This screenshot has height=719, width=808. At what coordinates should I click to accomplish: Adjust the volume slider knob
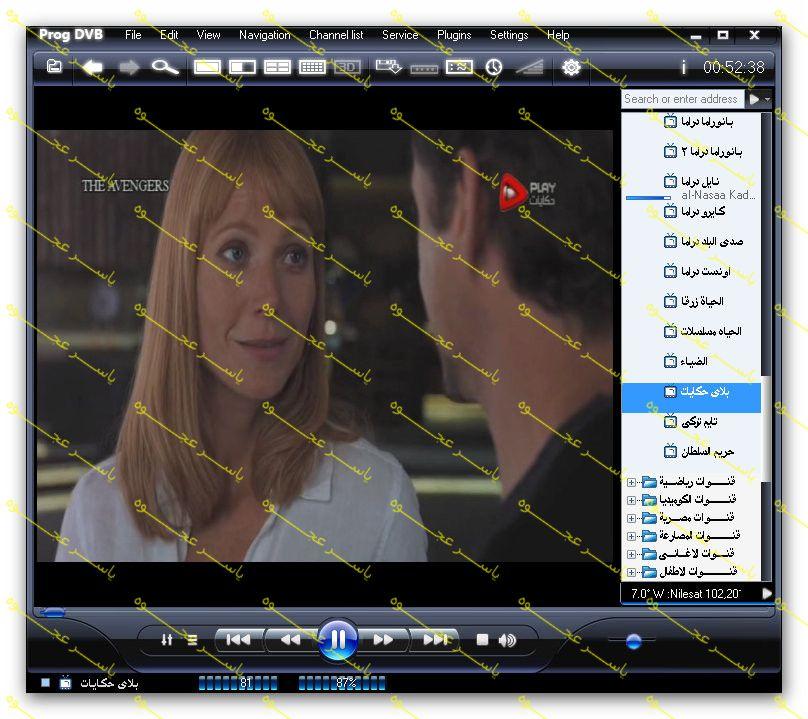pyautogui.click(x=633, y=641)
